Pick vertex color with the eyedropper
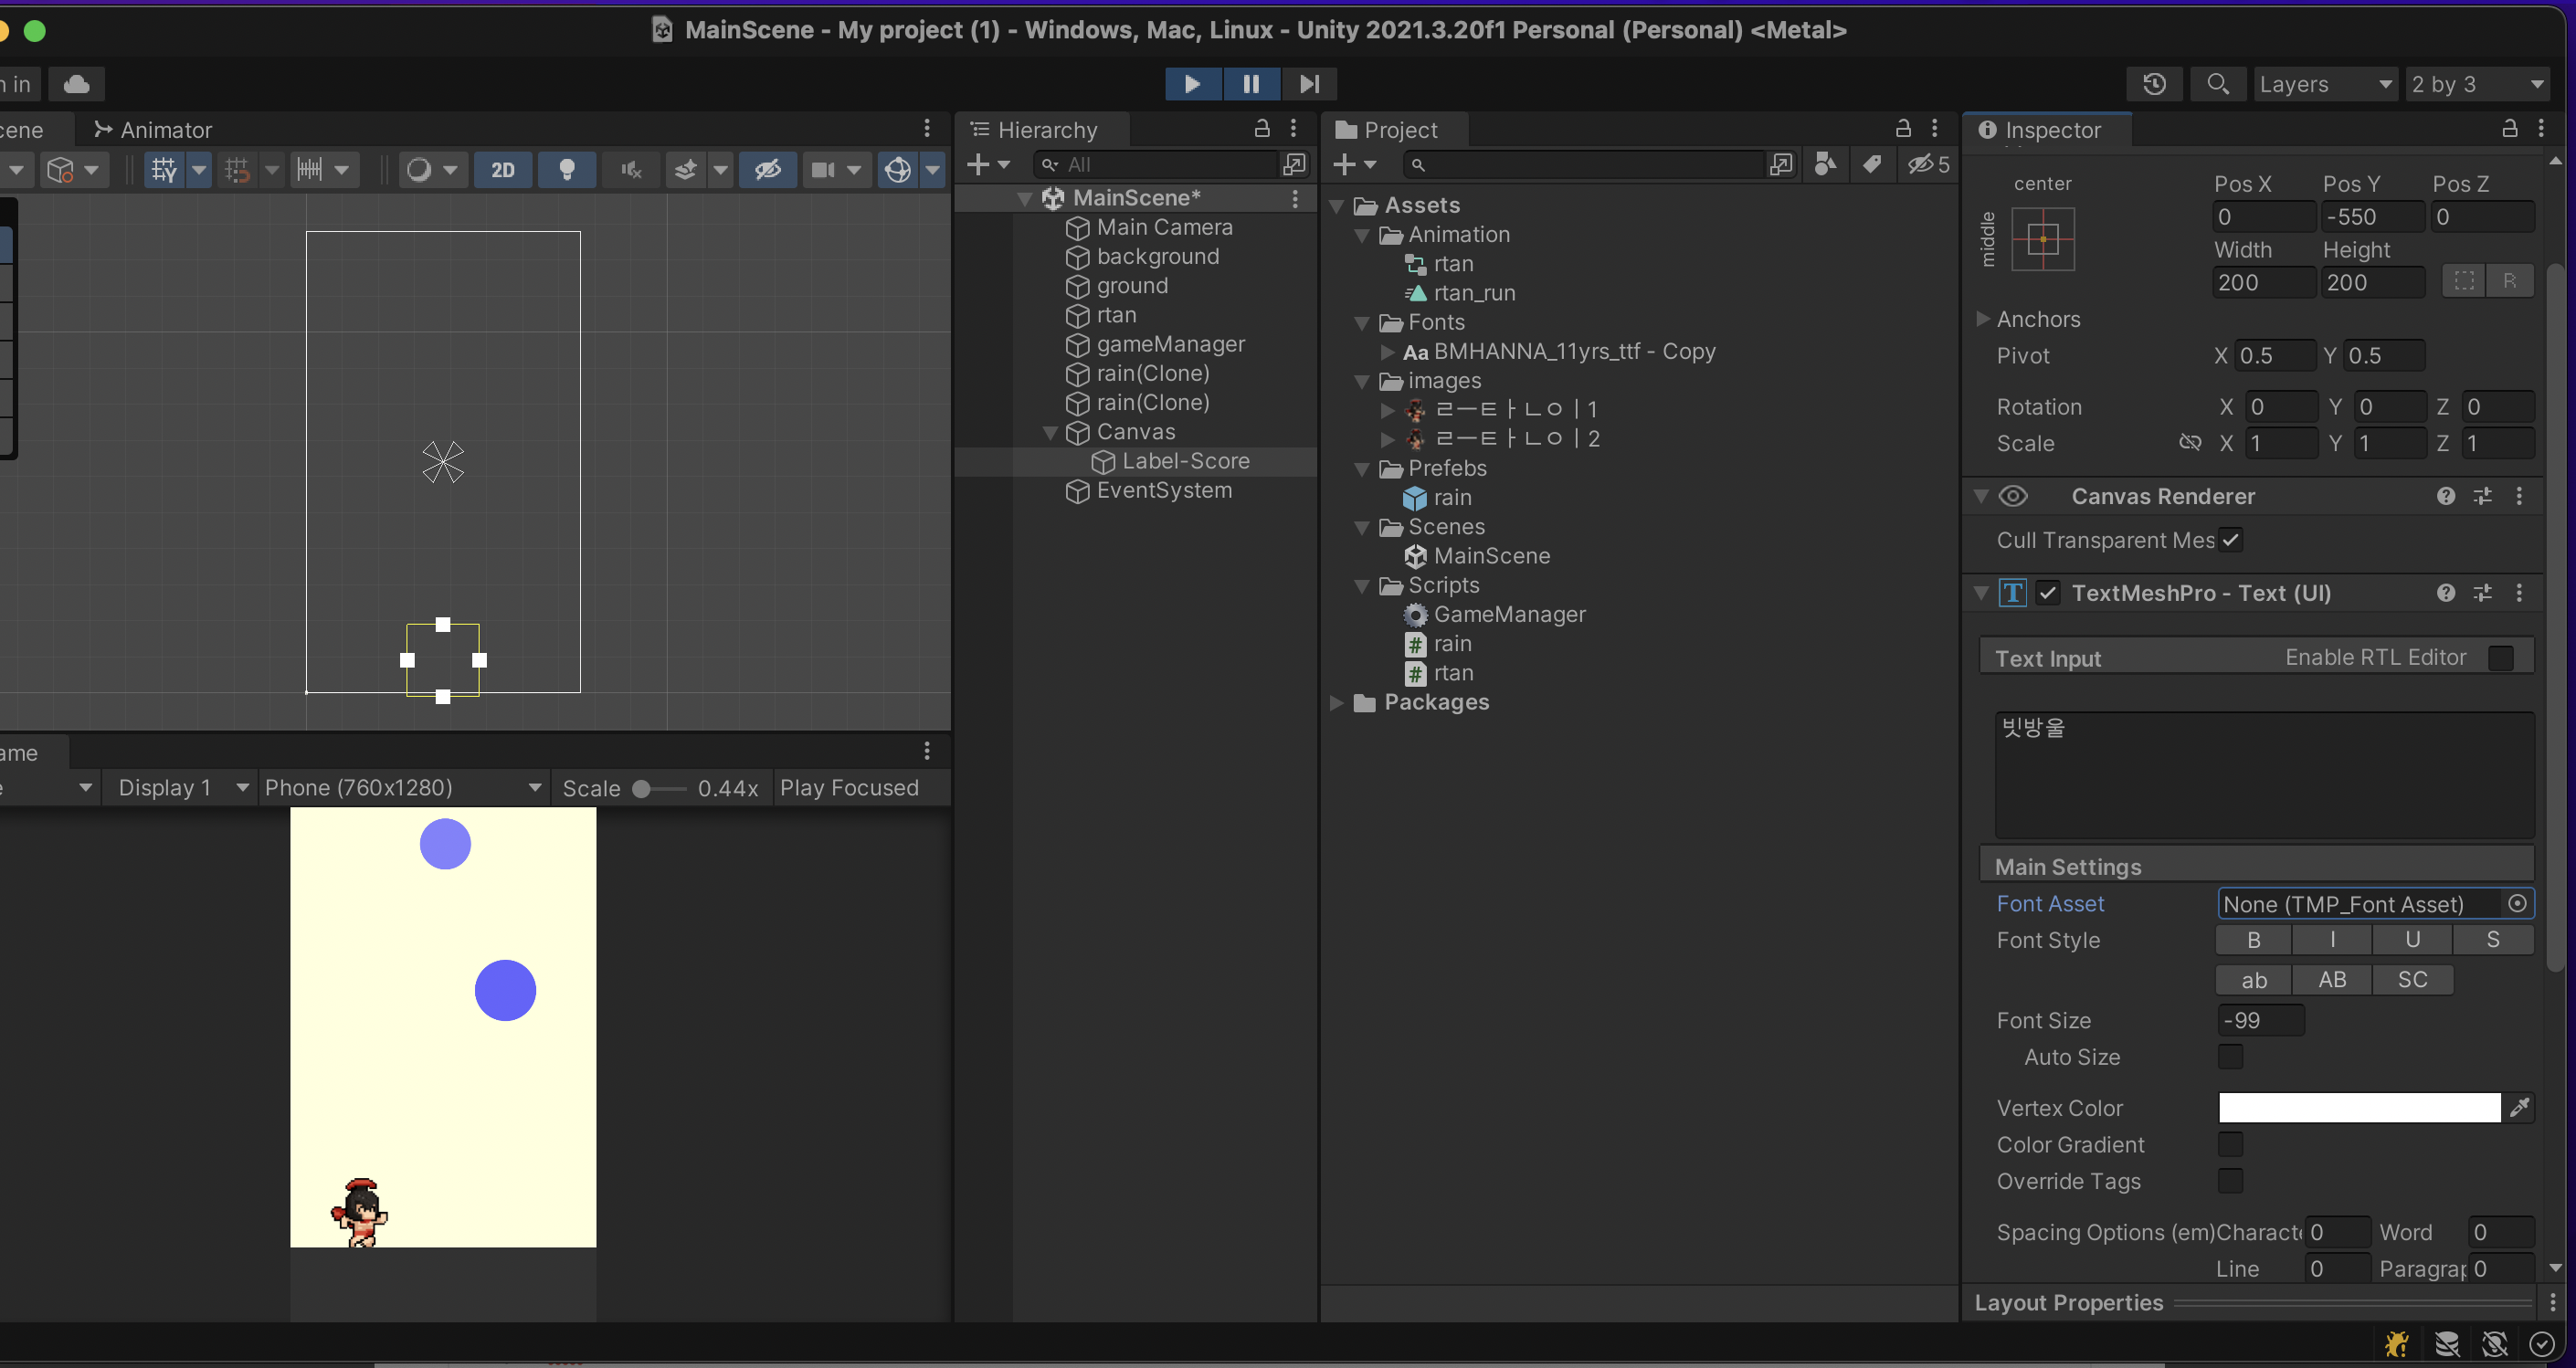Screen dimensions: 2576x1368 [x=2519, y=1107]
